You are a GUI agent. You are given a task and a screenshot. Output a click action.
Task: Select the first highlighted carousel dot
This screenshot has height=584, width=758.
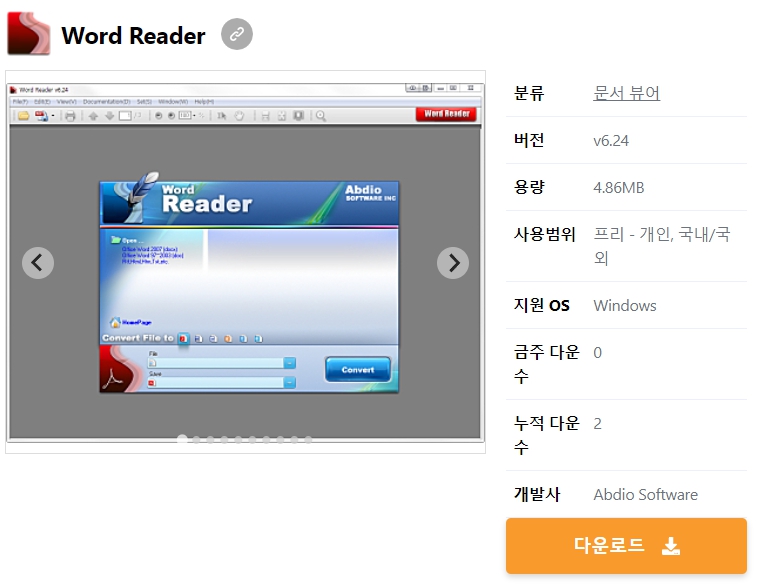(182, 439)
